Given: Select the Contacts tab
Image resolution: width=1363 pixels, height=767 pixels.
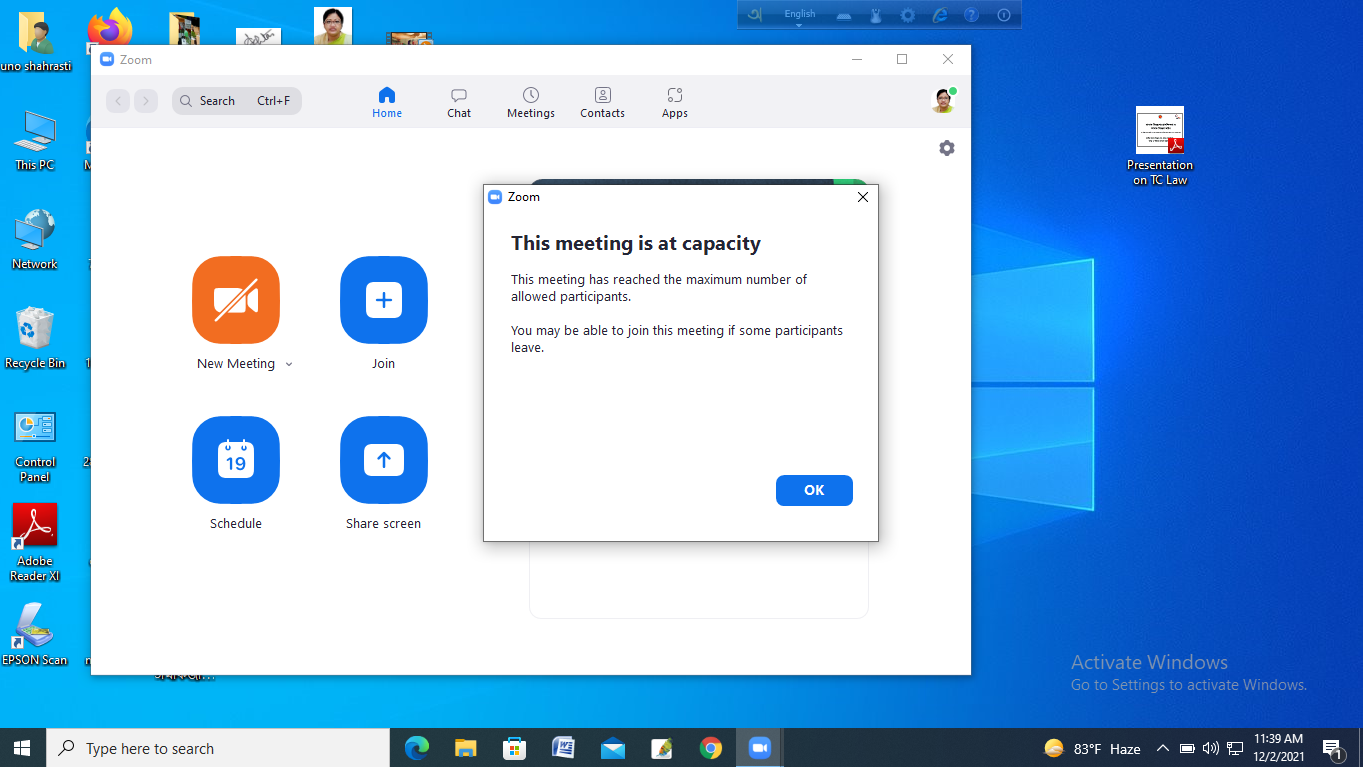Looking at the screenshot, I should 602,102.
